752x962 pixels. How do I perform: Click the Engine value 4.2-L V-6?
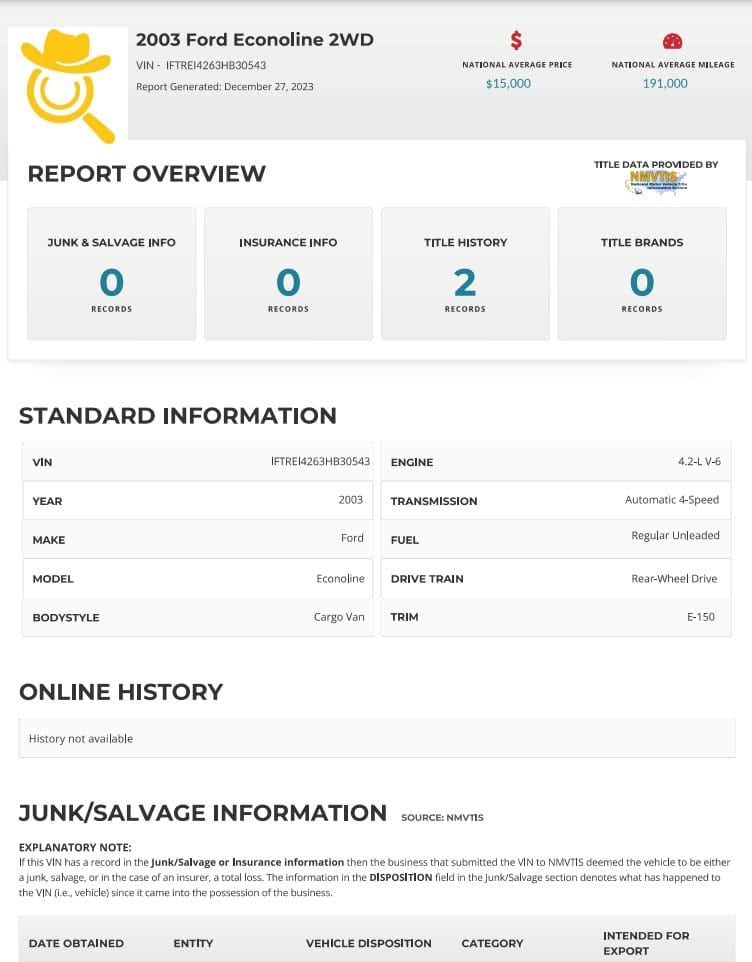coord(699,461)
